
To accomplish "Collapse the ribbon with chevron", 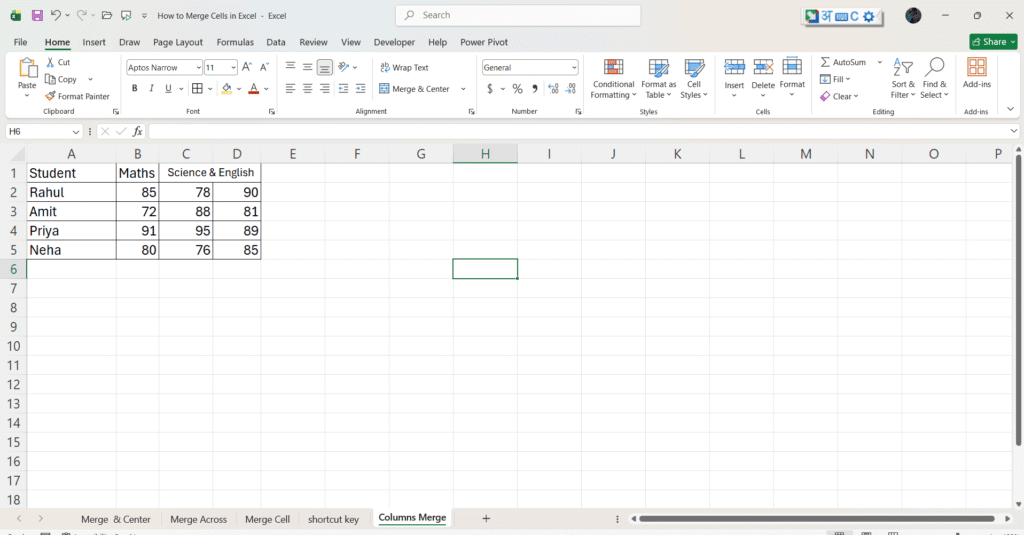I will (1010, 109).
